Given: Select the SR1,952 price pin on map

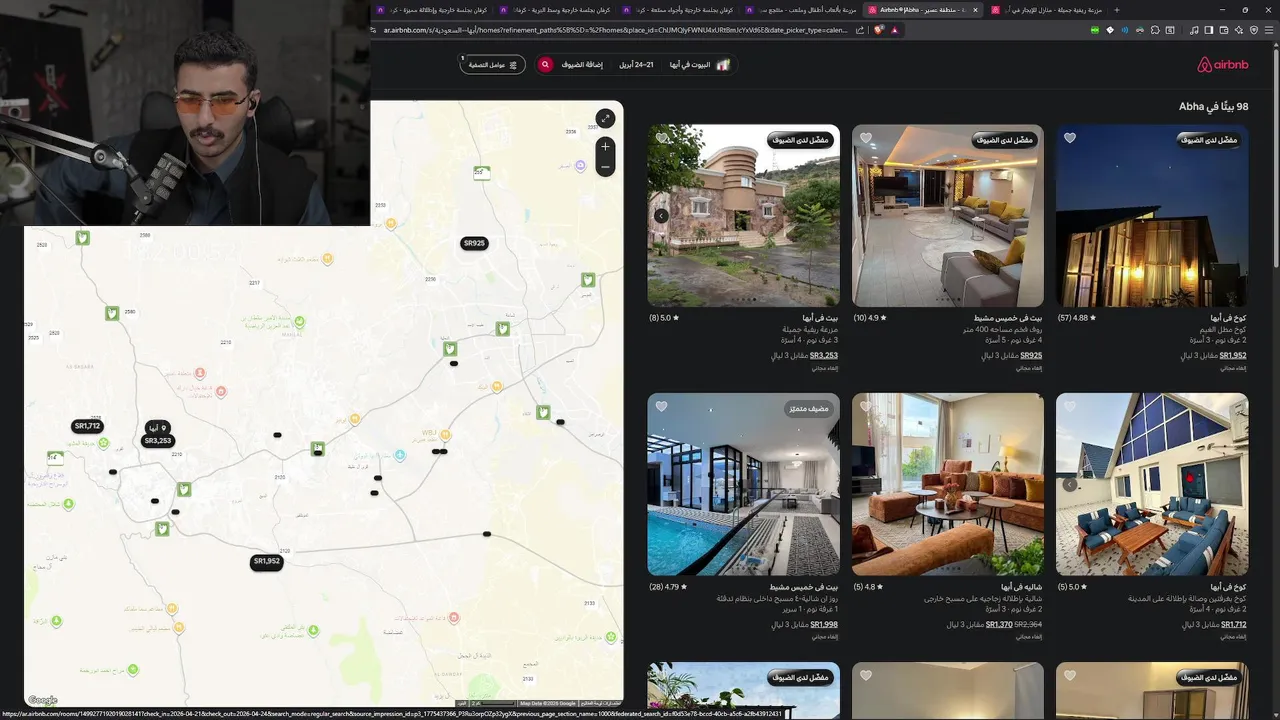Looking at the screenshot, I should 267,562.
